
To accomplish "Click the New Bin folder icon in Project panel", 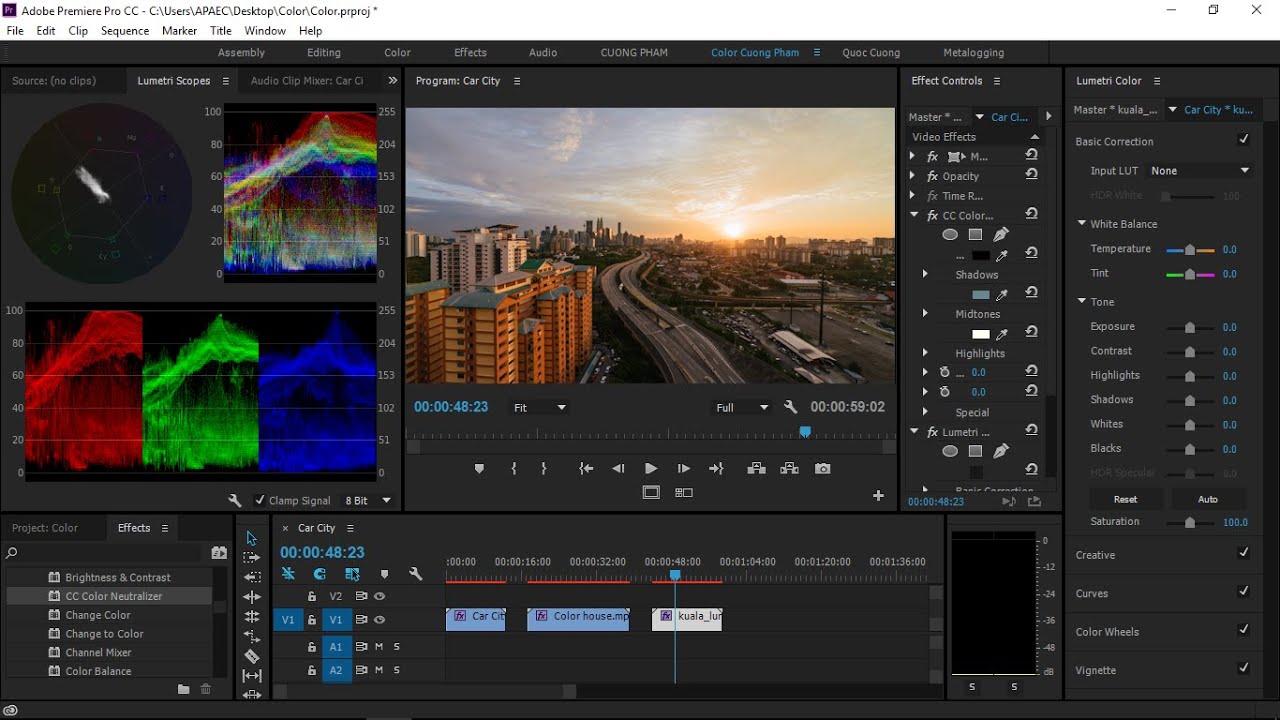I will (183, 689).
